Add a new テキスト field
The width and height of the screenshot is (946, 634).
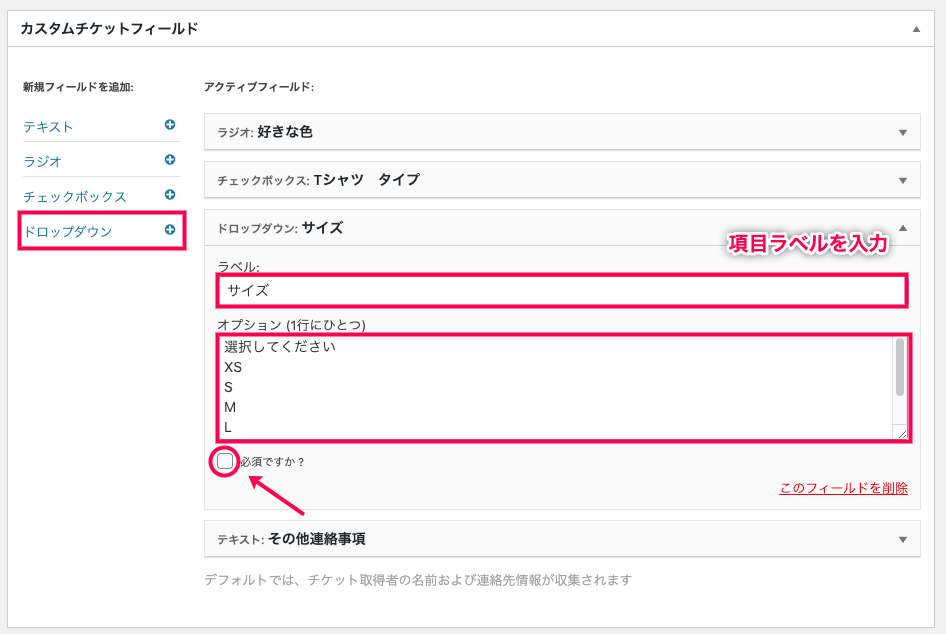pyautogui.click(x=48, y=127)
